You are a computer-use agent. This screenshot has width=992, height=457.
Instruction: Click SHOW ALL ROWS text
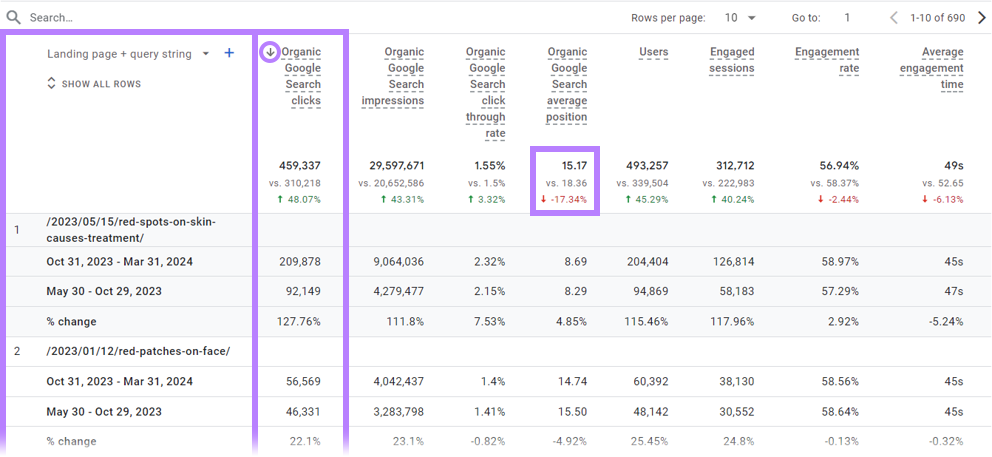(x=101, y=84)
